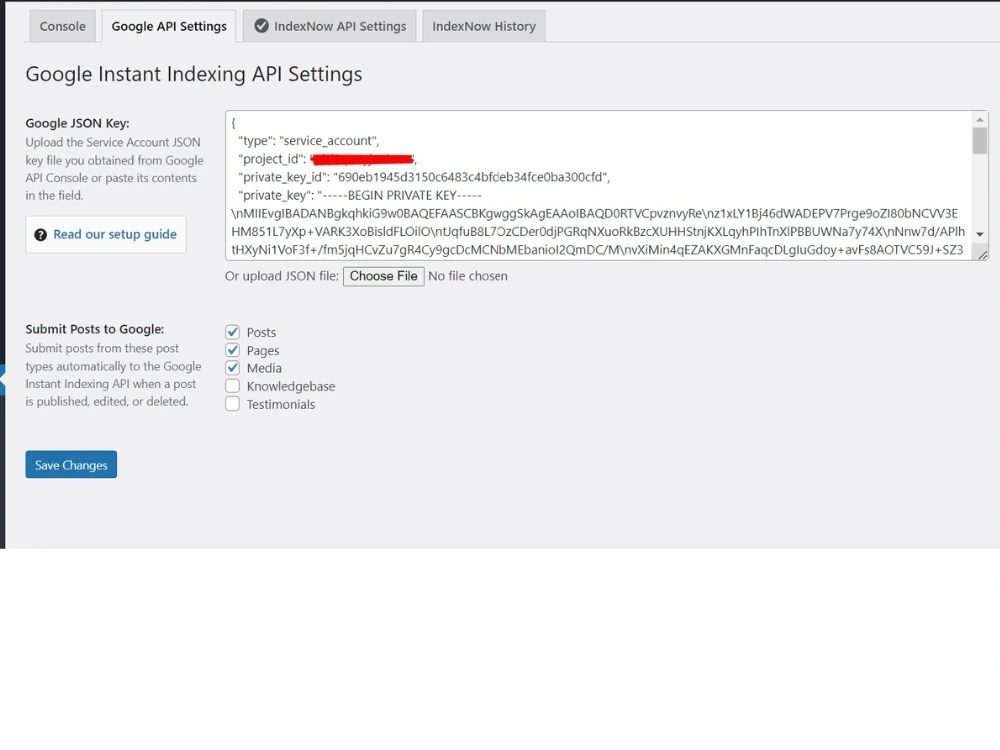The image size is (1000, 750).
Task: Enable Knowledgebase submission
Action: coord(232,386)
